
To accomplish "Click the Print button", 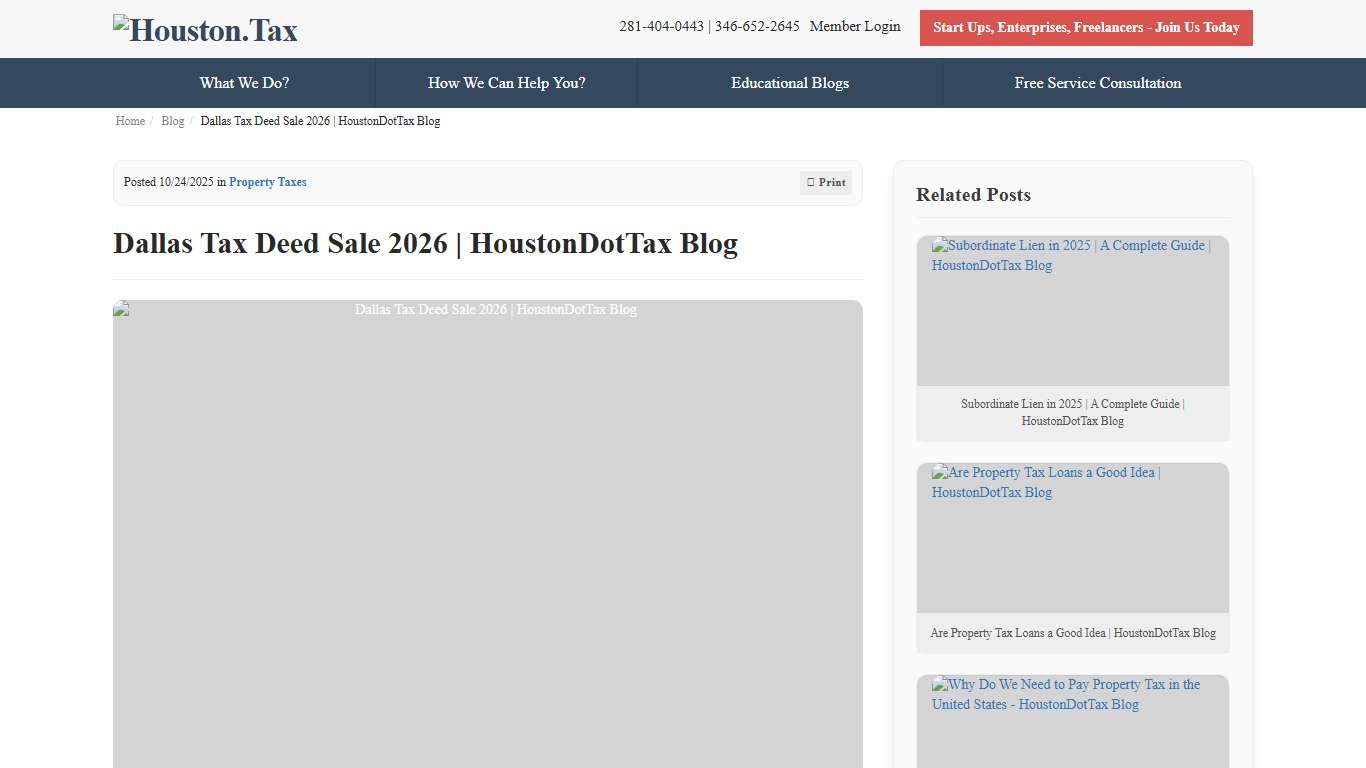I will pyautogui.click(x=825, y=182).
